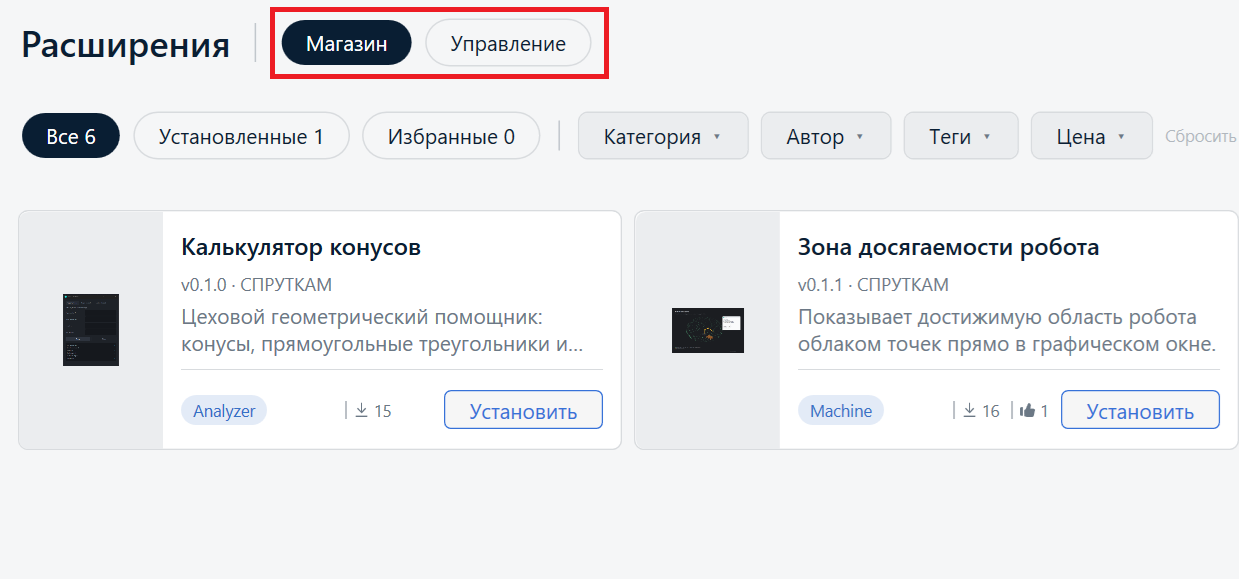The width and height of the screenshot is (1239, 579).
Task: Expand the Категория dropdown
Action: [x=663, y=136]
